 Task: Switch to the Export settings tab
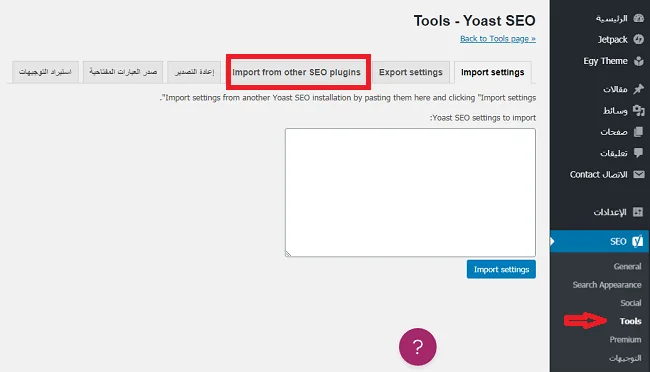click(x=410, y=72)
